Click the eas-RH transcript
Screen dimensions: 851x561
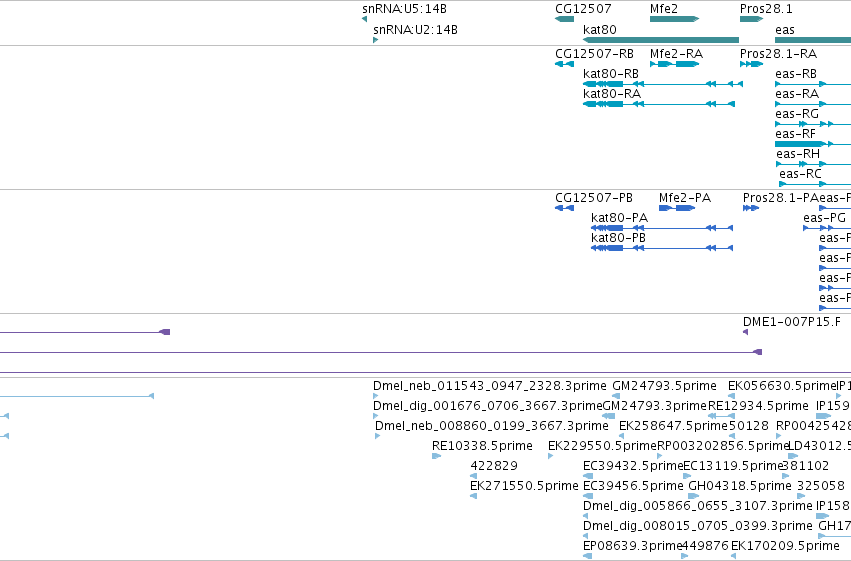(814, 164)
